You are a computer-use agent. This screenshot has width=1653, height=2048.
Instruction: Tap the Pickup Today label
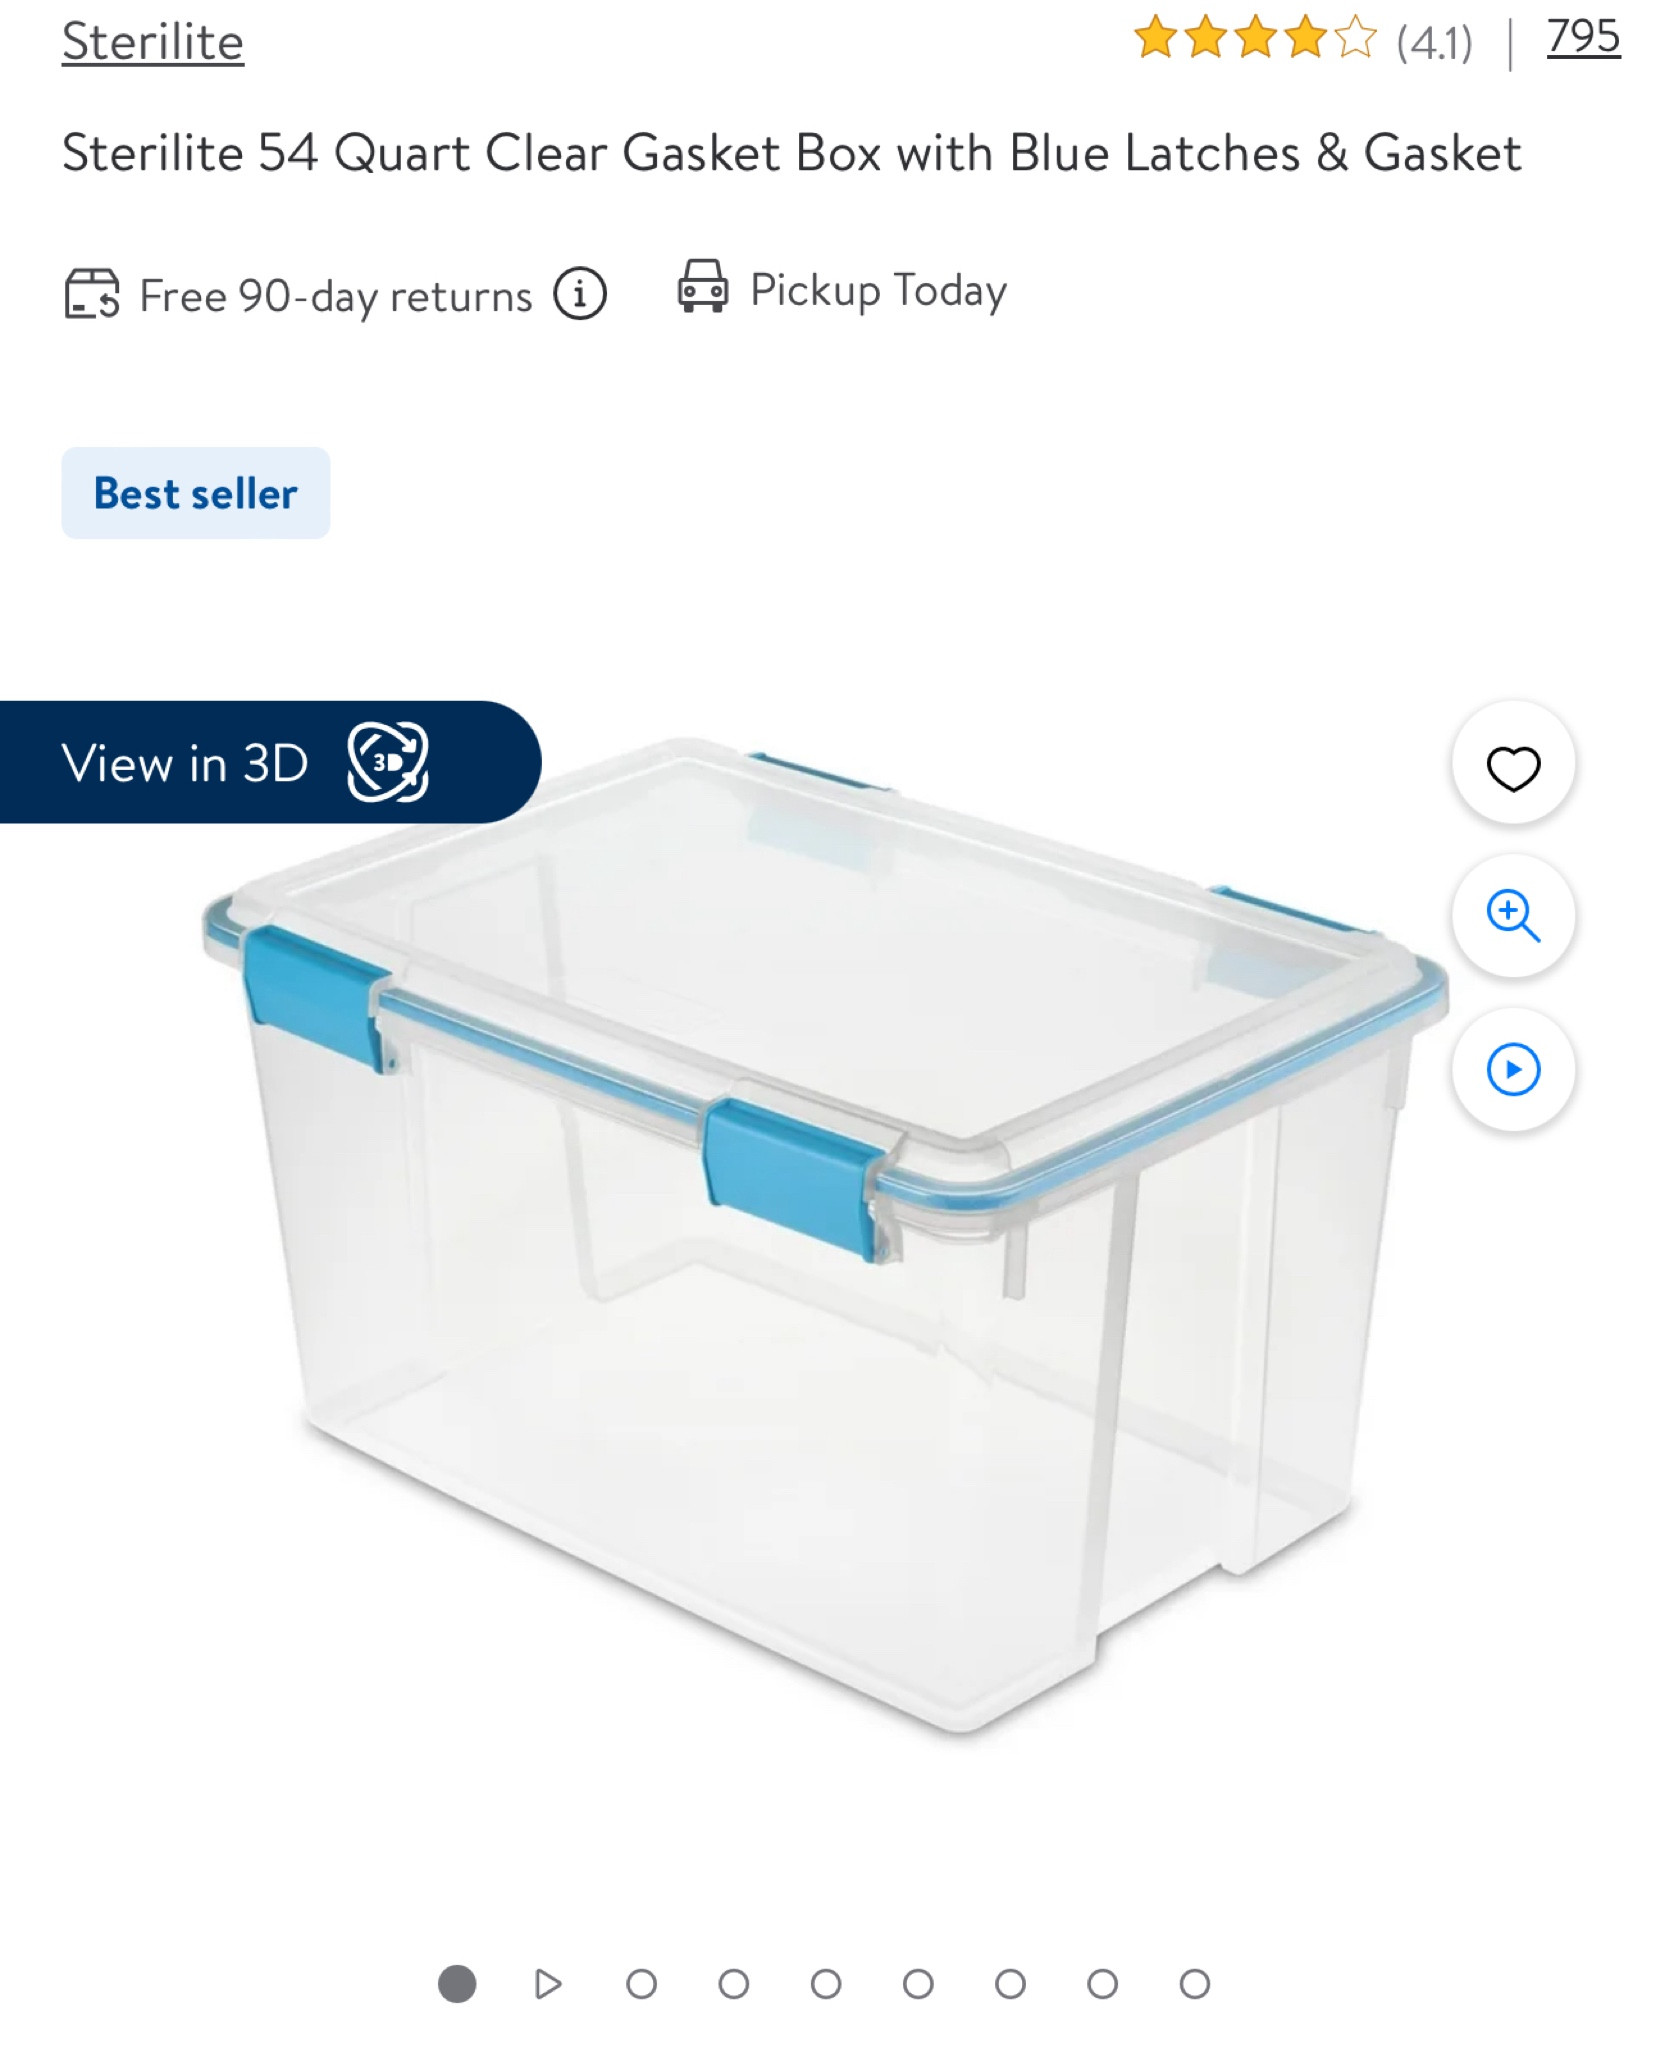pyautogui.click(x=878, y=291)
